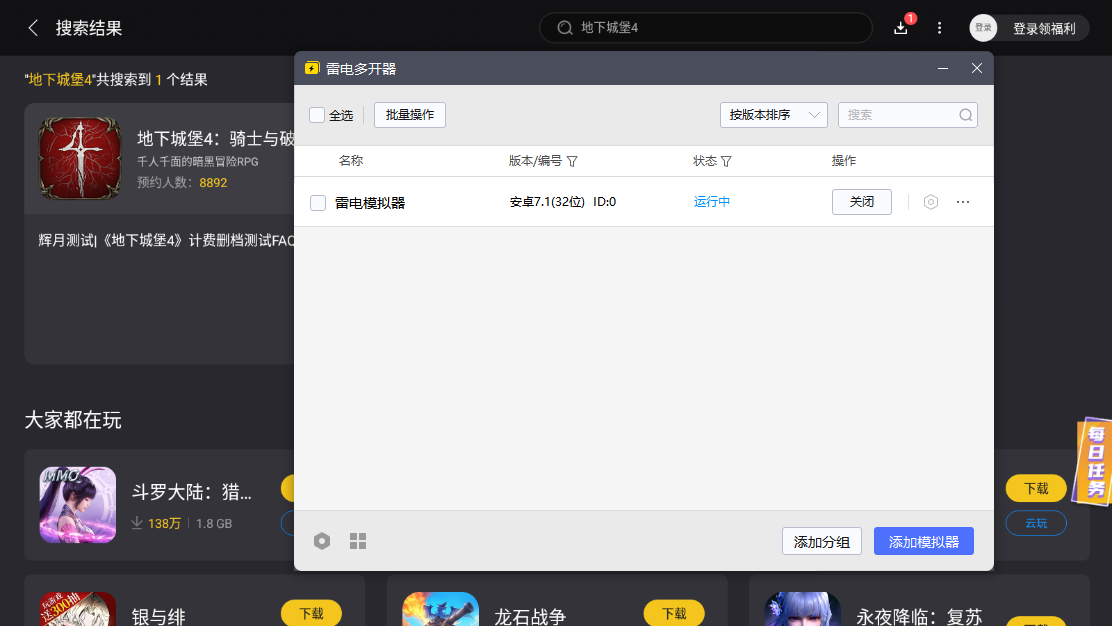The height and width of the screenshot is (626, 1112).
Task: Open the three-dot vertical menu in top bar
Action: [x=940, y=28]
